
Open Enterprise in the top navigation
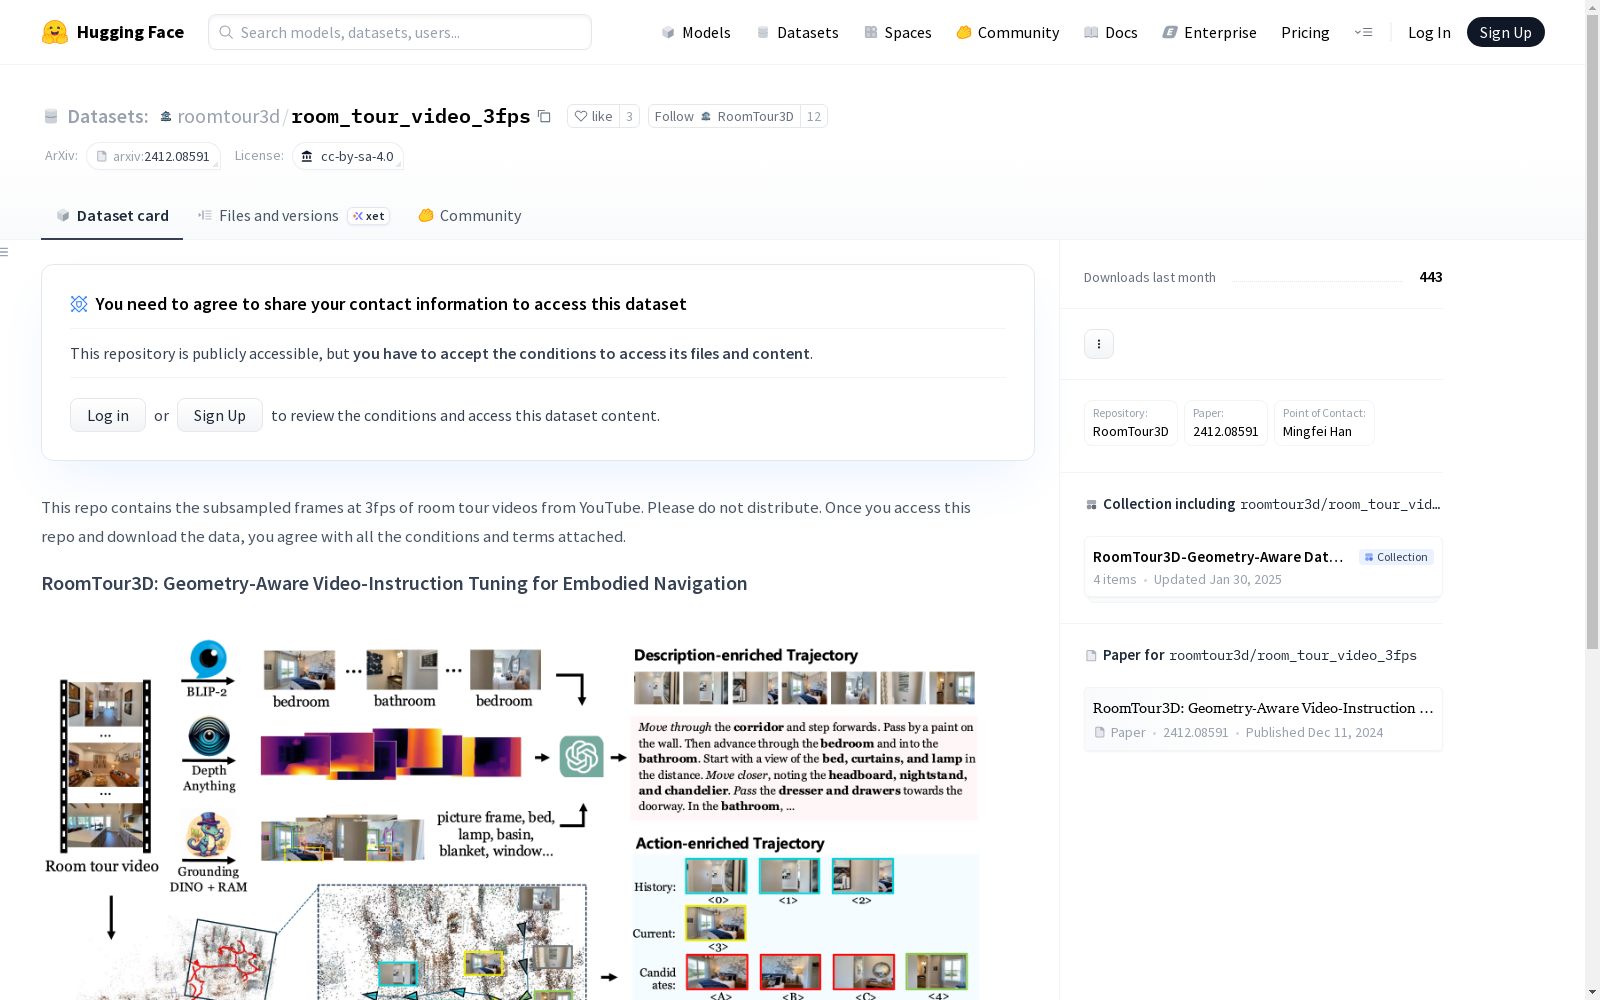[1210, 32]
